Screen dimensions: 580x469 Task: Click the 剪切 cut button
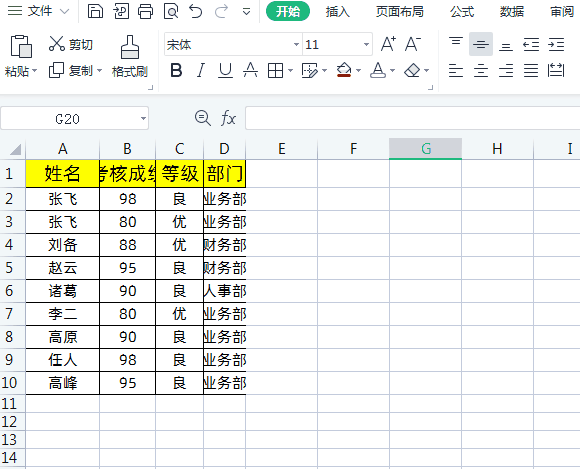pyautogui.click(x=71, y=44)
